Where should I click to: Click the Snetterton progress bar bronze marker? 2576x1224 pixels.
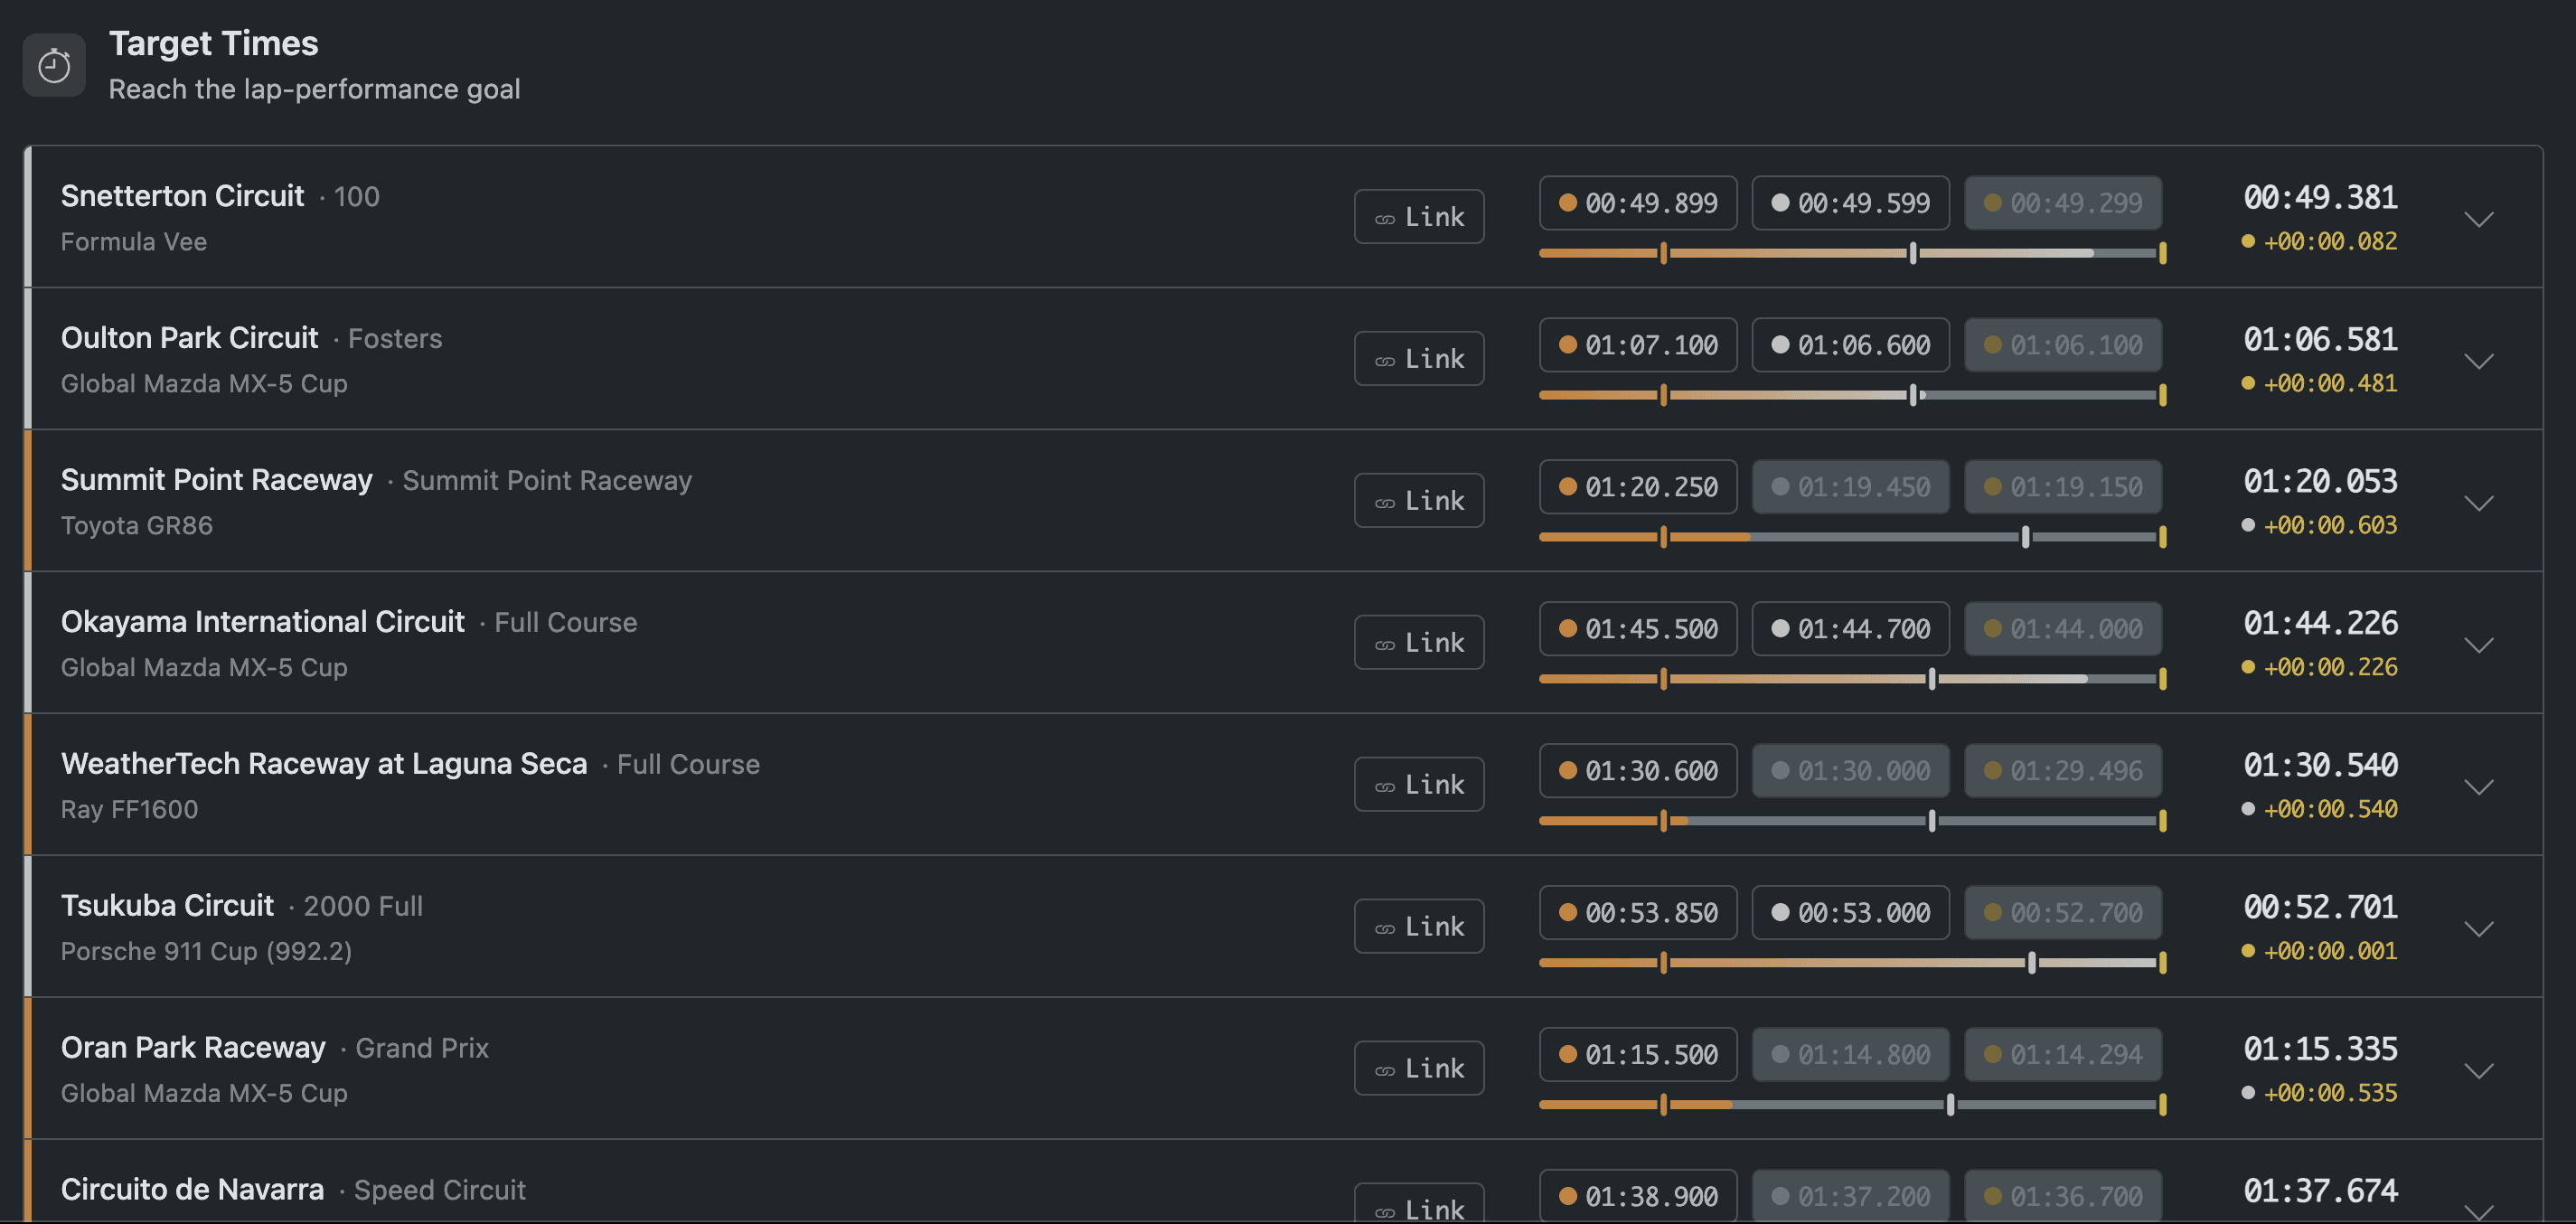coord(1663,253)
